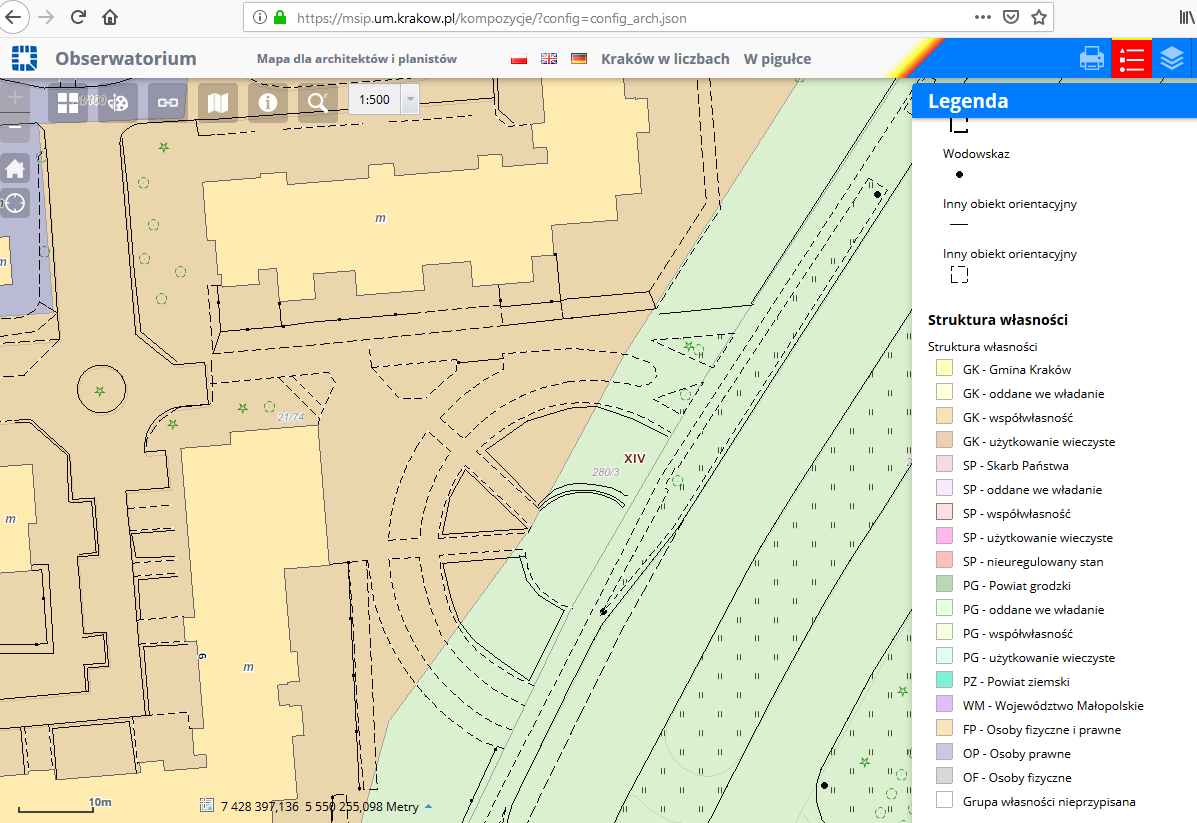
Task: Click the Grupa własności nieprzypisana entry
Action: 1049,802
